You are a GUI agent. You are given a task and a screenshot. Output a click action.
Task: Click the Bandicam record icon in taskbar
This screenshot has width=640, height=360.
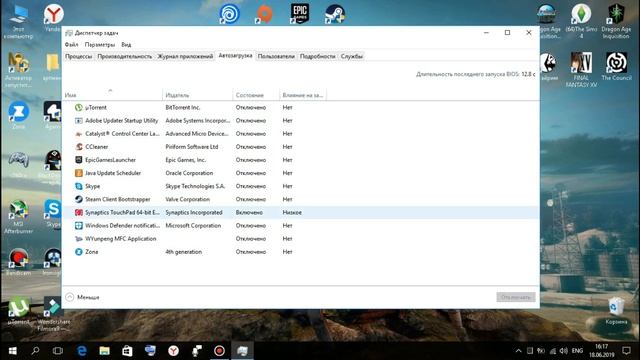219,351
